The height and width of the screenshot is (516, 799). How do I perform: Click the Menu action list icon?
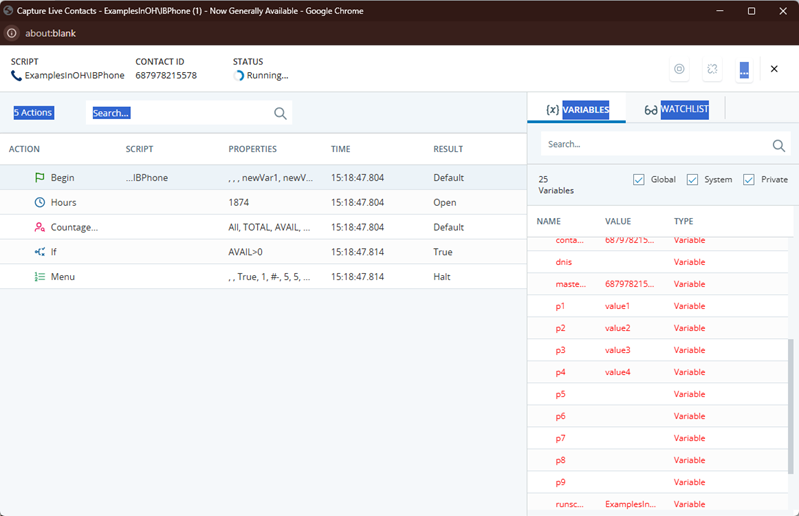pos(40,277)
